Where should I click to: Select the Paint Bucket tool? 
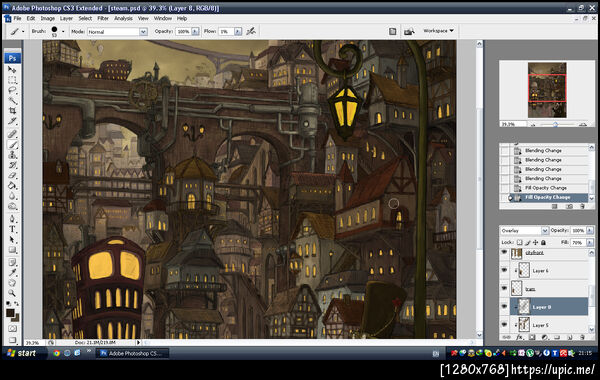click(12, 186)
